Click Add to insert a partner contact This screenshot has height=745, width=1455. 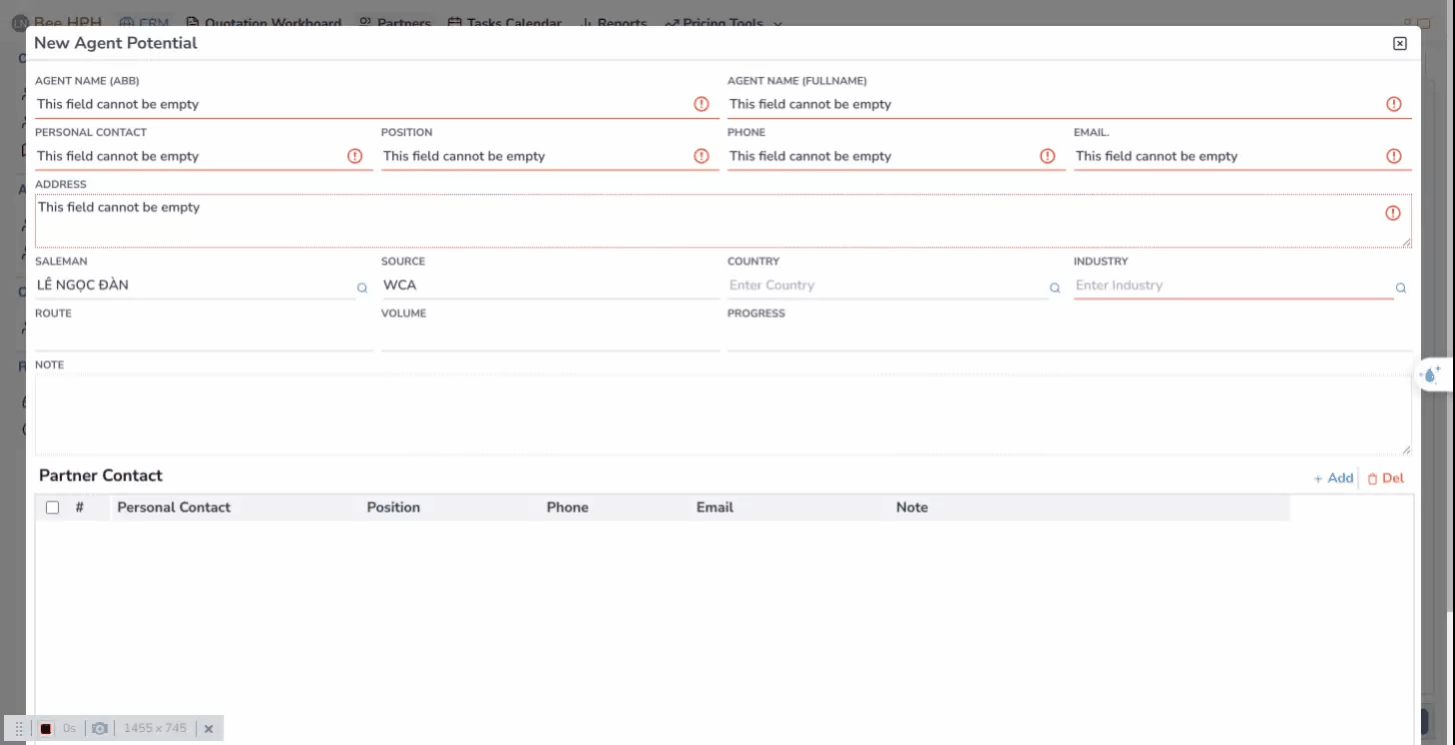tap(1333, 478)
